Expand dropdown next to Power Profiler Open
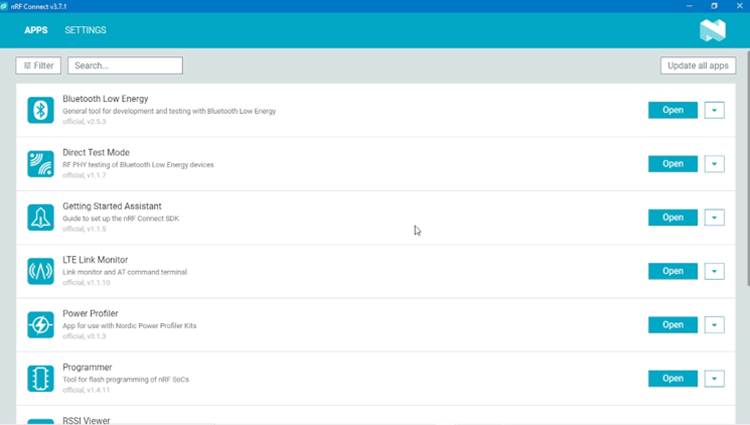This screenshot has width=750, height=425. click(714, 325)
